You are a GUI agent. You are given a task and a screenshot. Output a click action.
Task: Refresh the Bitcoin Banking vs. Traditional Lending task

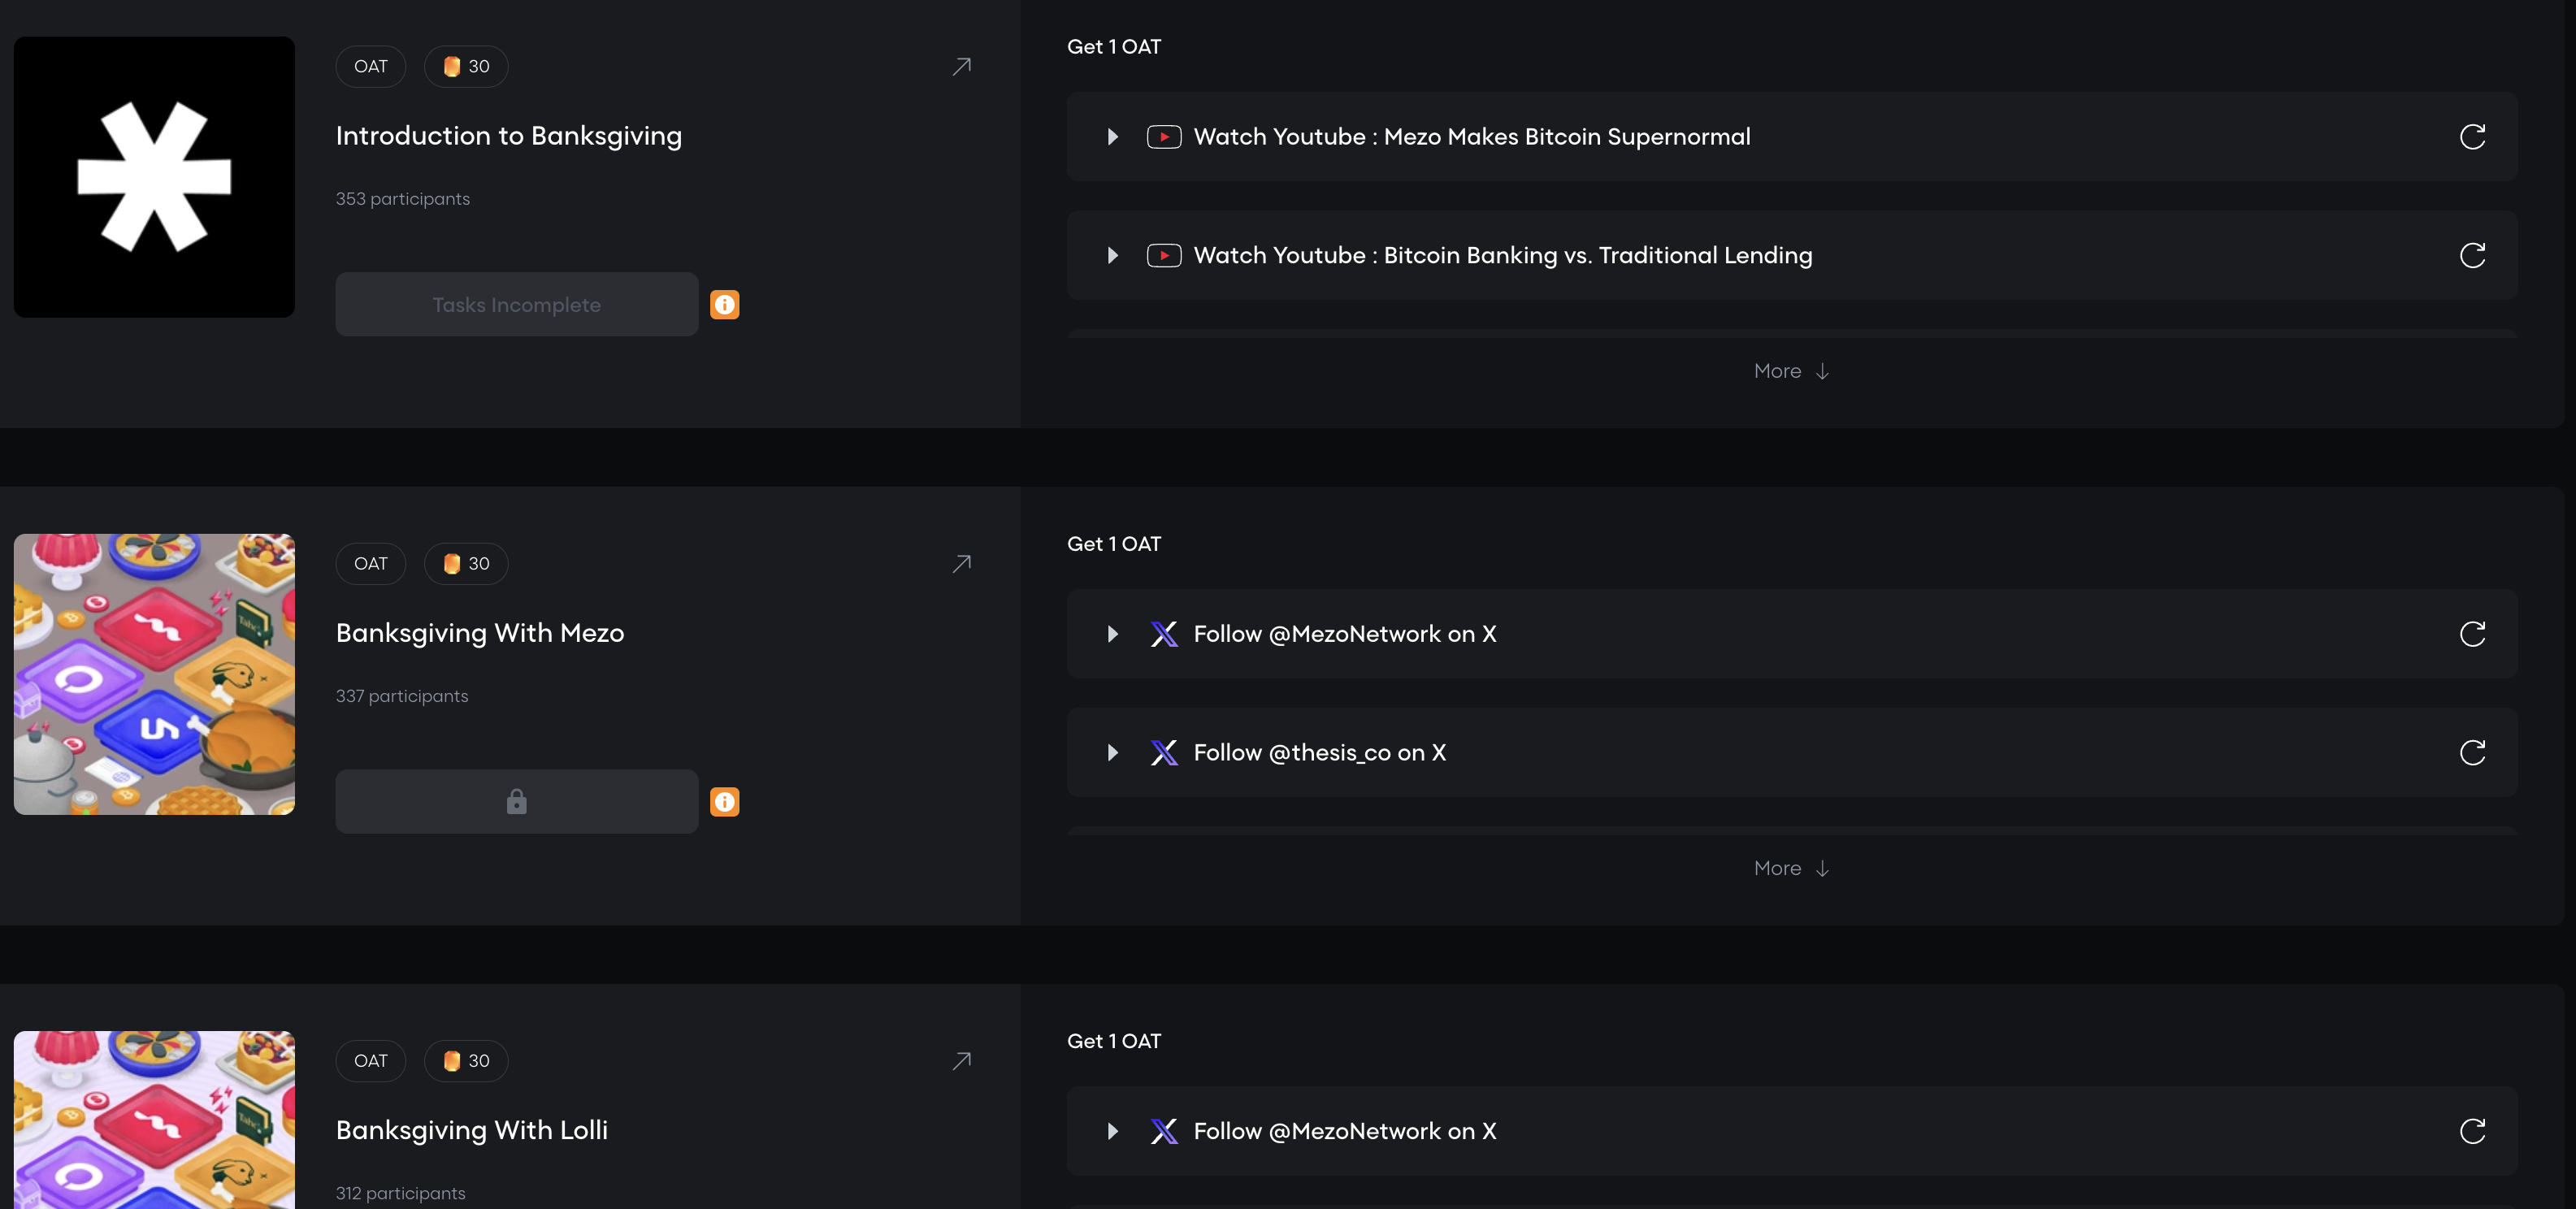click(2471, 256)
